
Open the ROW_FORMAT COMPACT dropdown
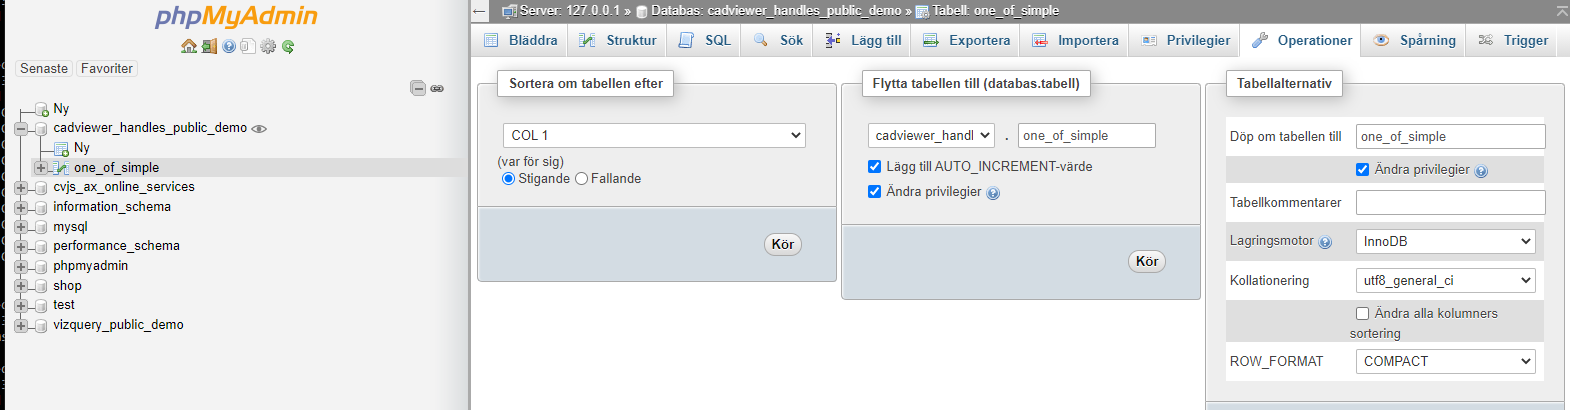pyautogui.click(x=1445, y=361)
